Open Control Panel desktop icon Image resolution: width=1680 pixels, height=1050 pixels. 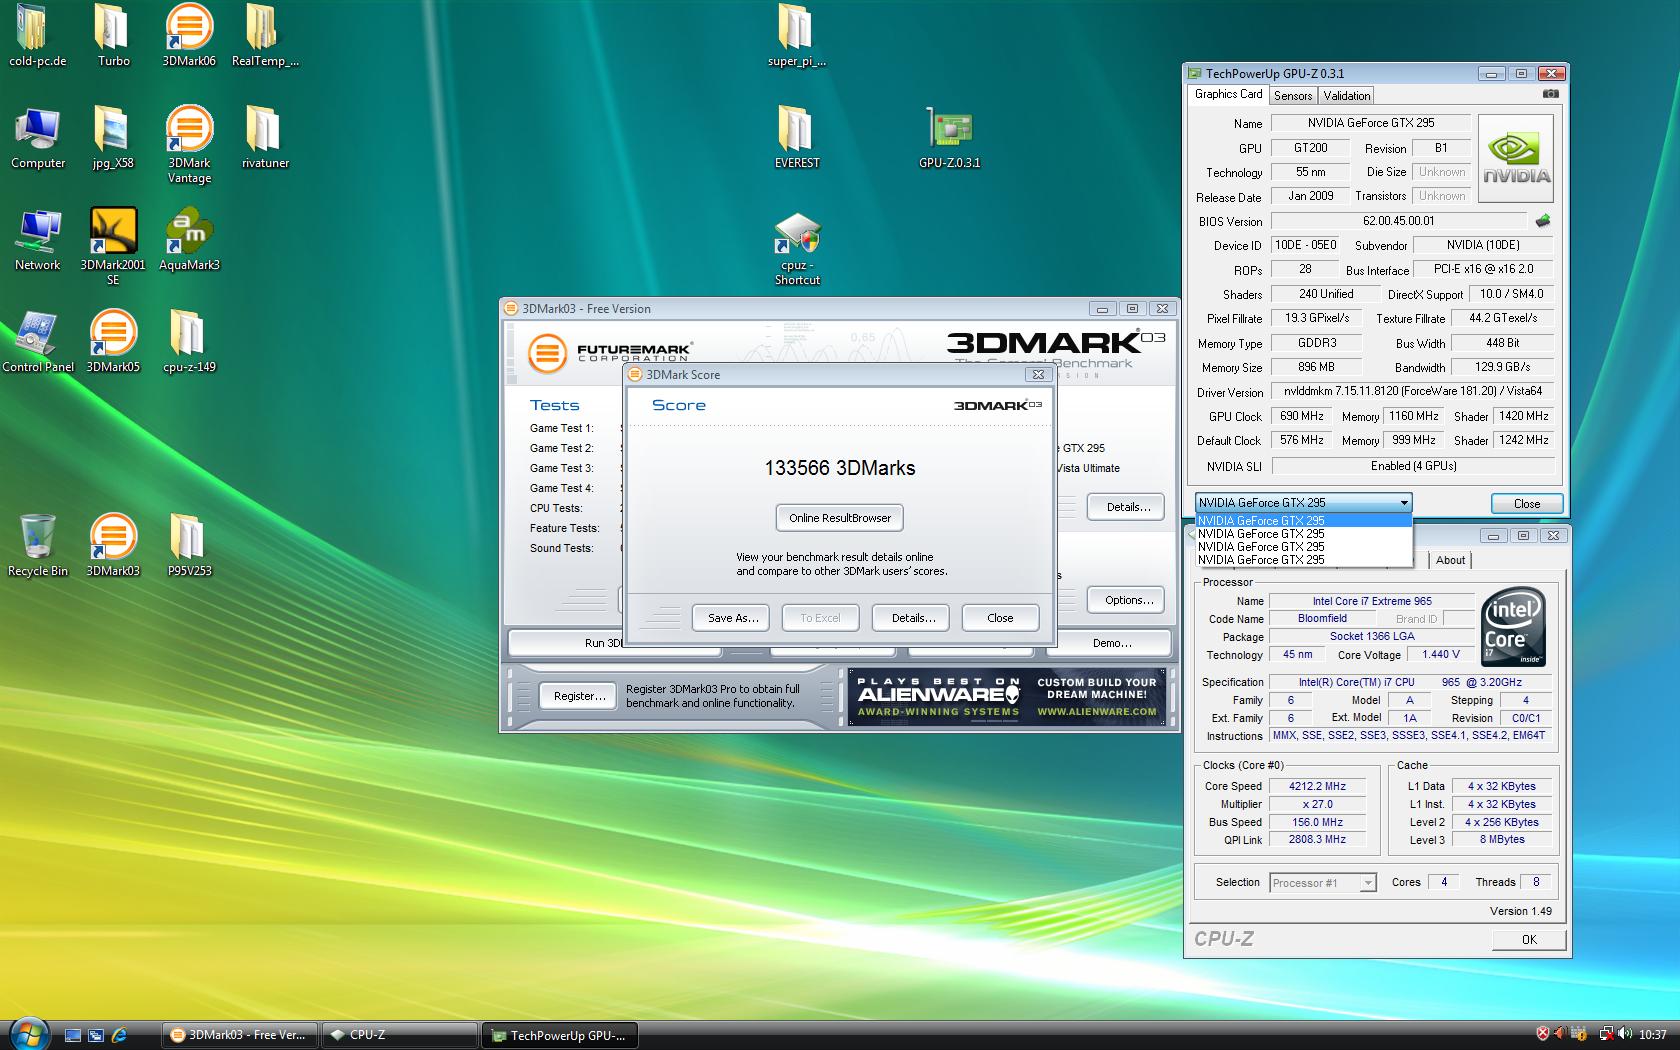click(38, 342)
